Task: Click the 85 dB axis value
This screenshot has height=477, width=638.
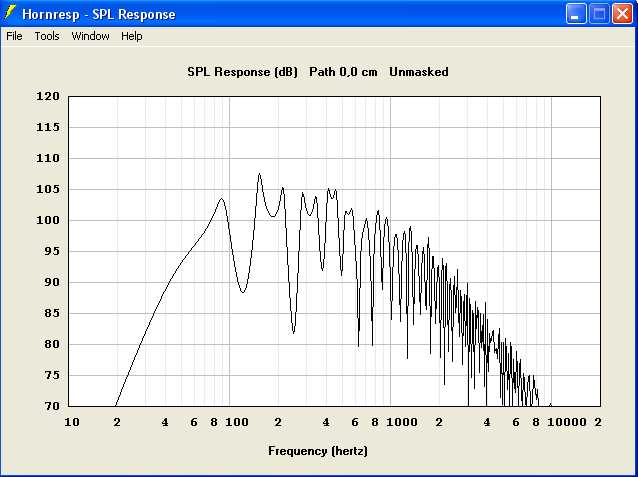Action: pos(52,313)
